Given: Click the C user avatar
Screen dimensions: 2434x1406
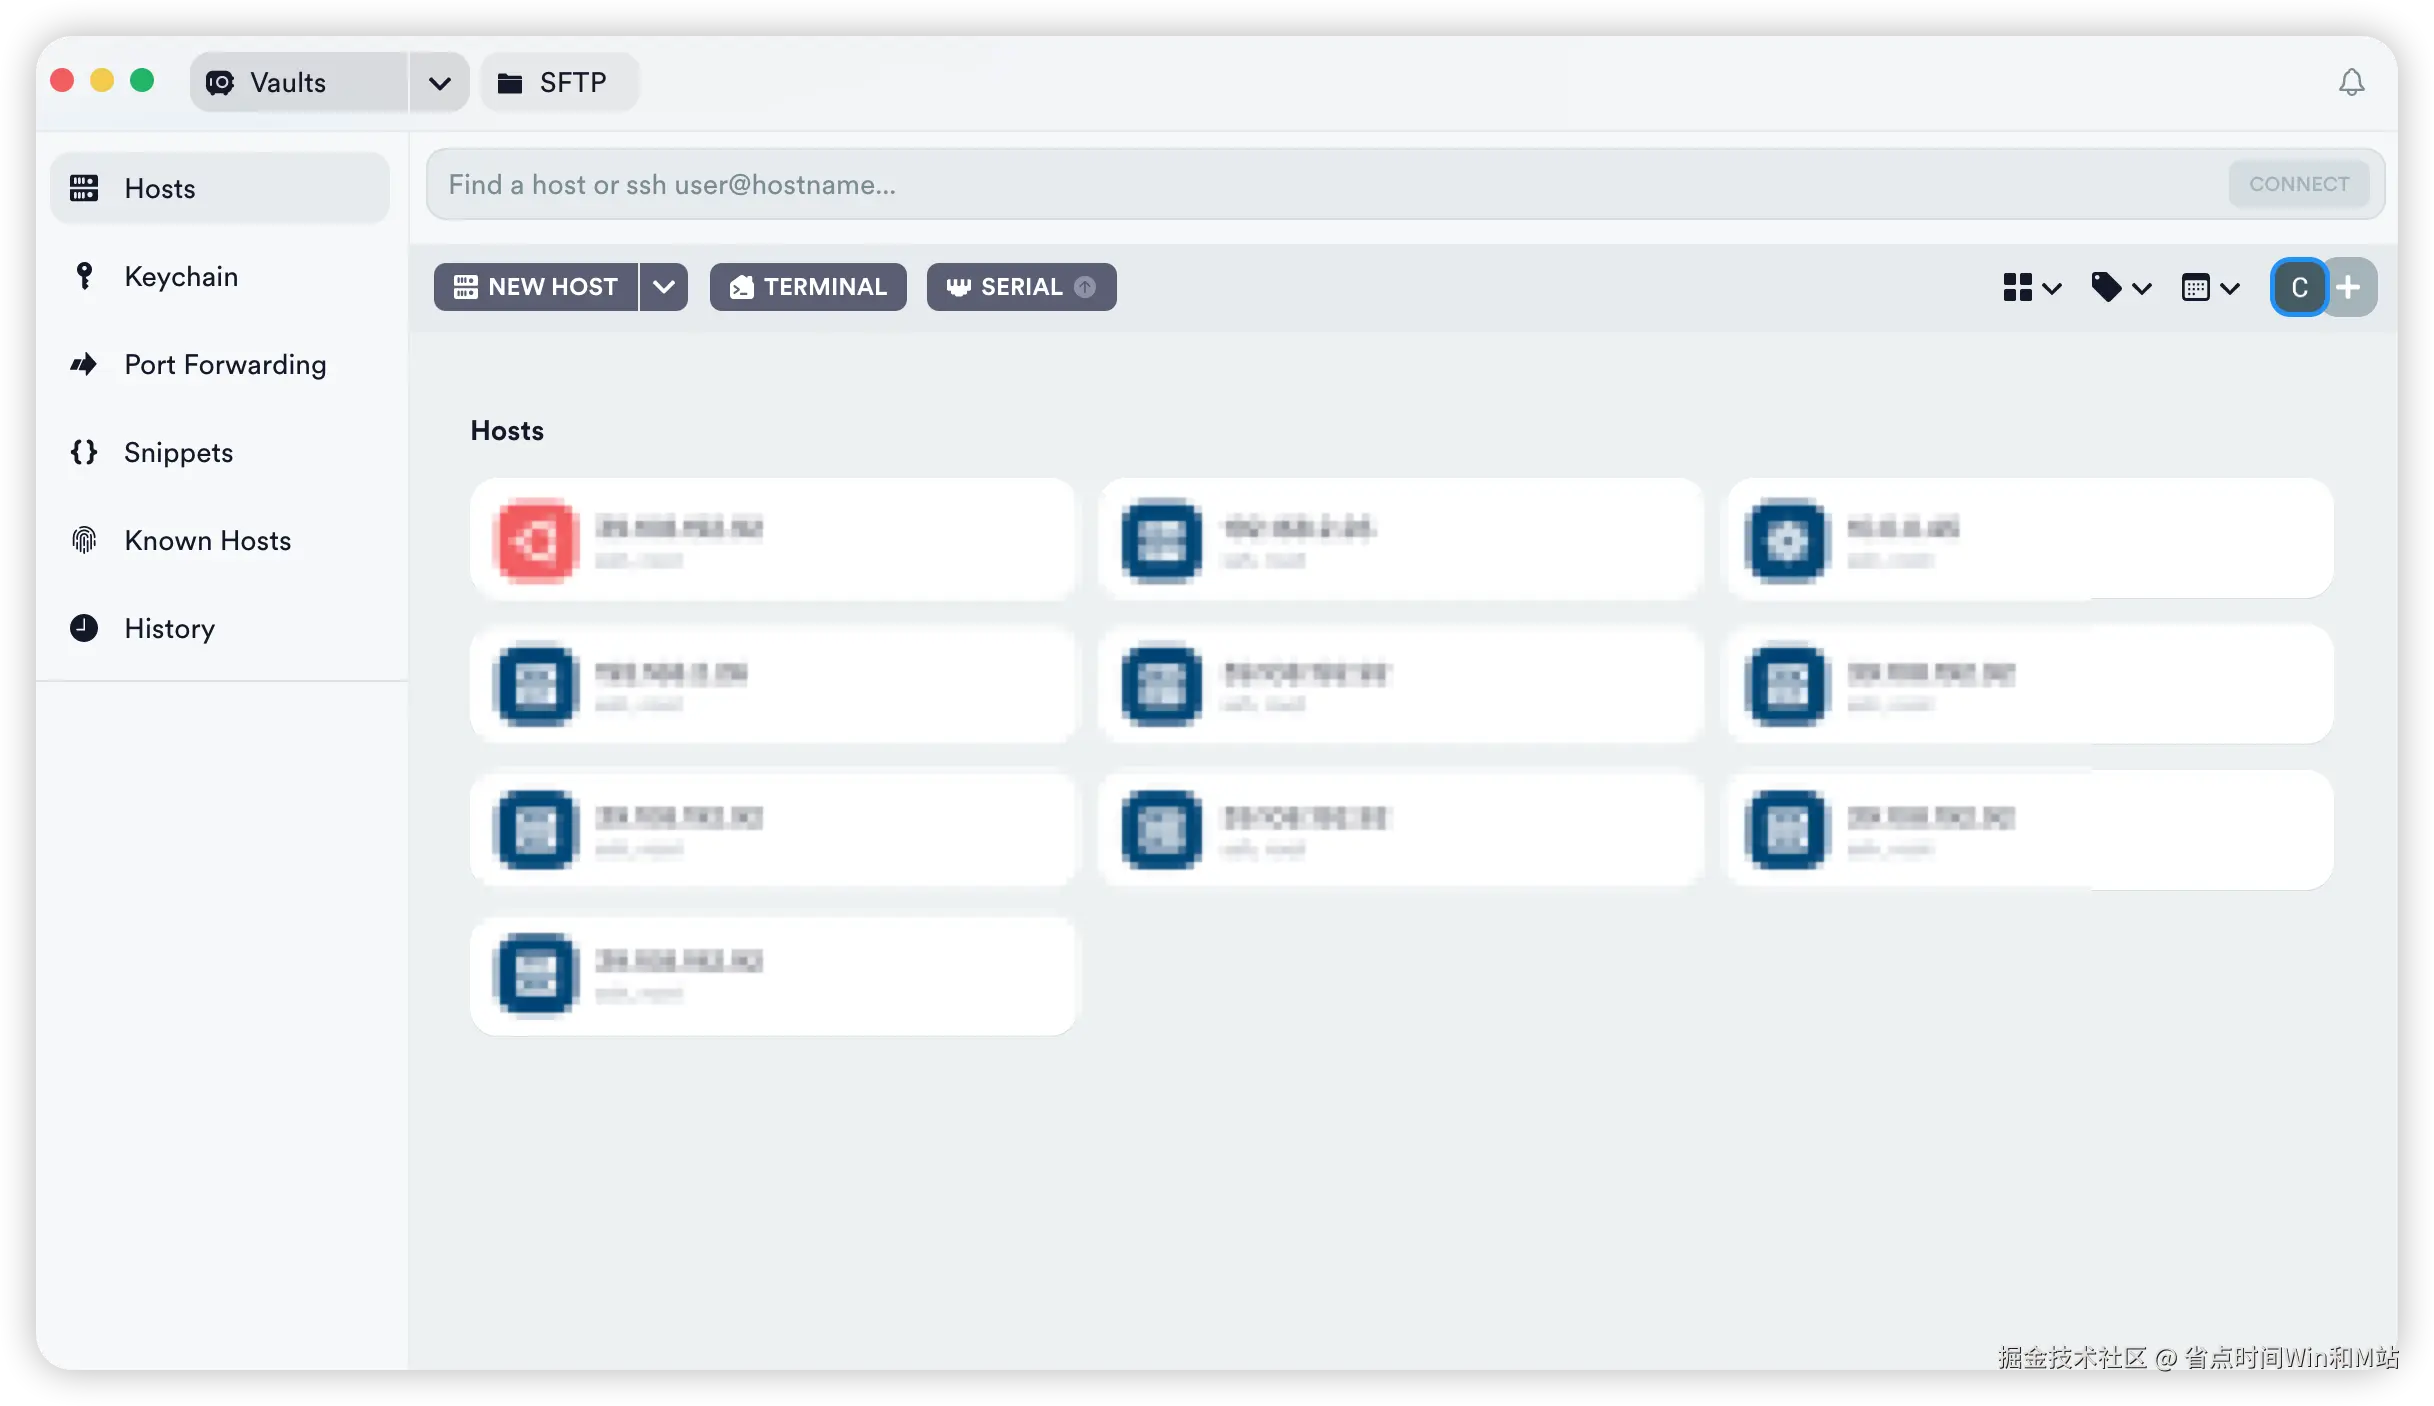Looking at the screenshot, I should pos(2299,288).
